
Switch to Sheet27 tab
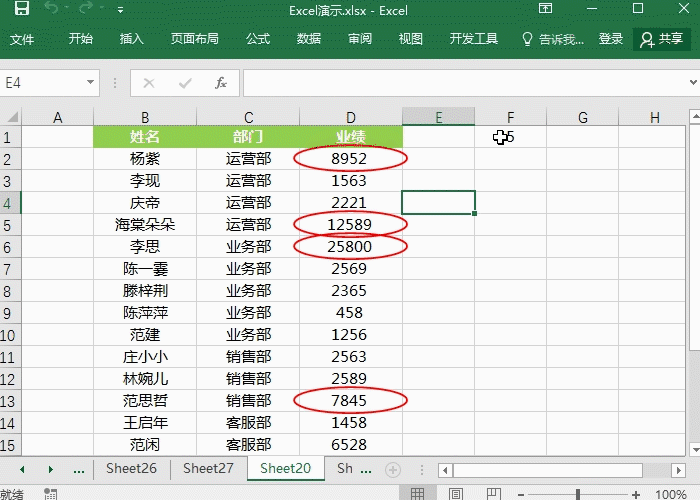click(x=208, y=468)
